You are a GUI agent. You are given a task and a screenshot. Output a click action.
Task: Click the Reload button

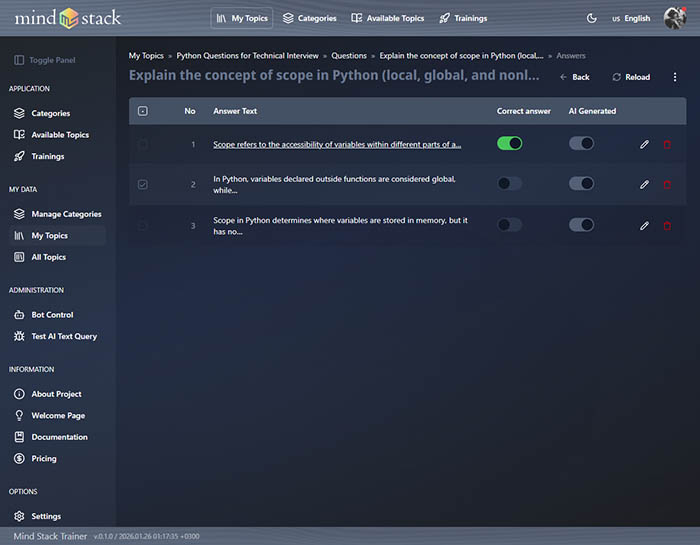click(631, 77)
